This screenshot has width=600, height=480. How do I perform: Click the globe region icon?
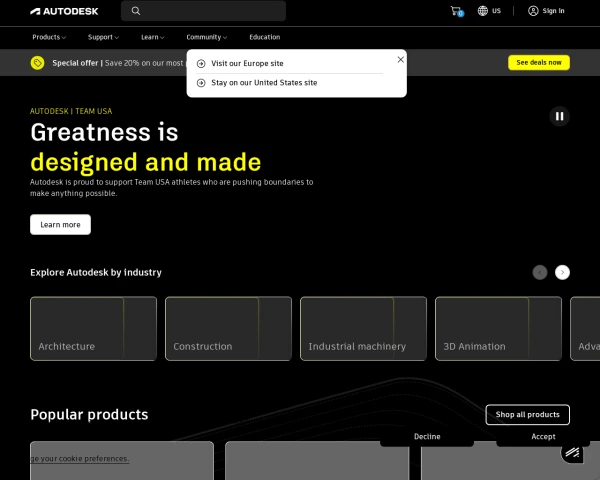pos(483,11)
